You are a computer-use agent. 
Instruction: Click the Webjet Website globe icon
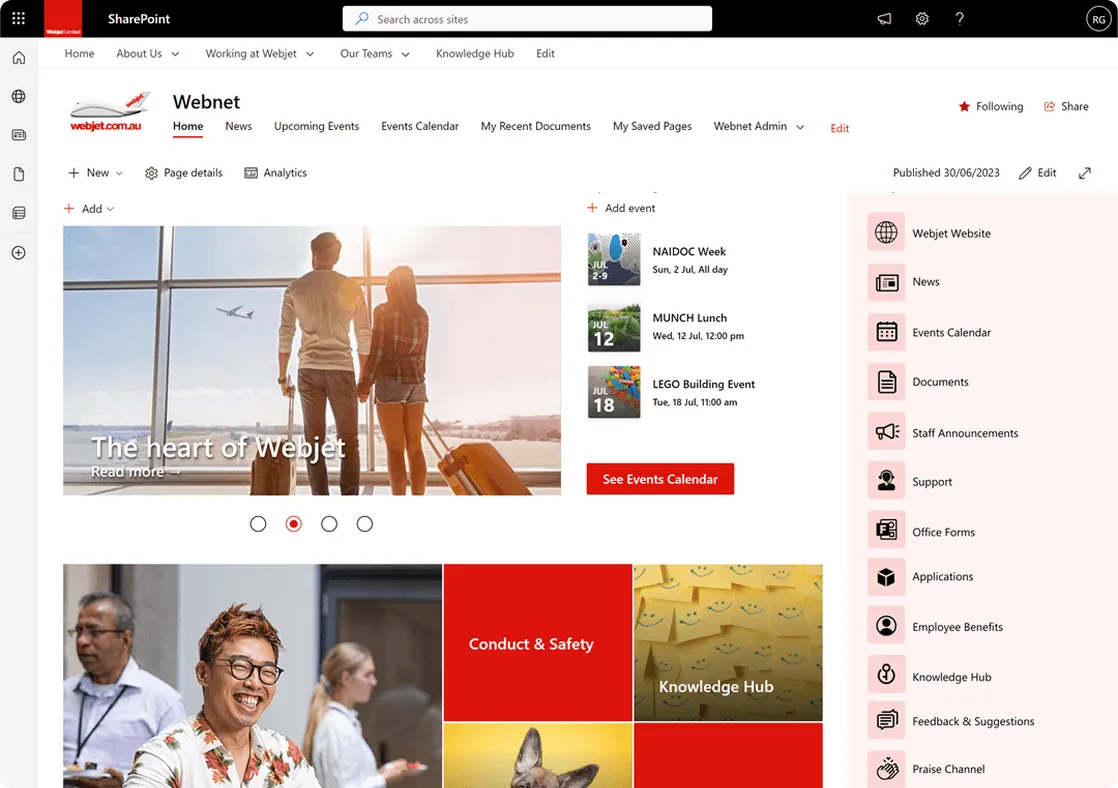click(886, 232)
